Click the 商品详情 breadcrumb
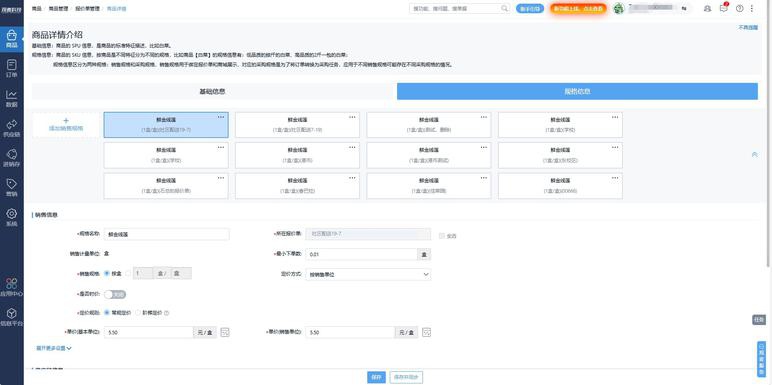 116,9
